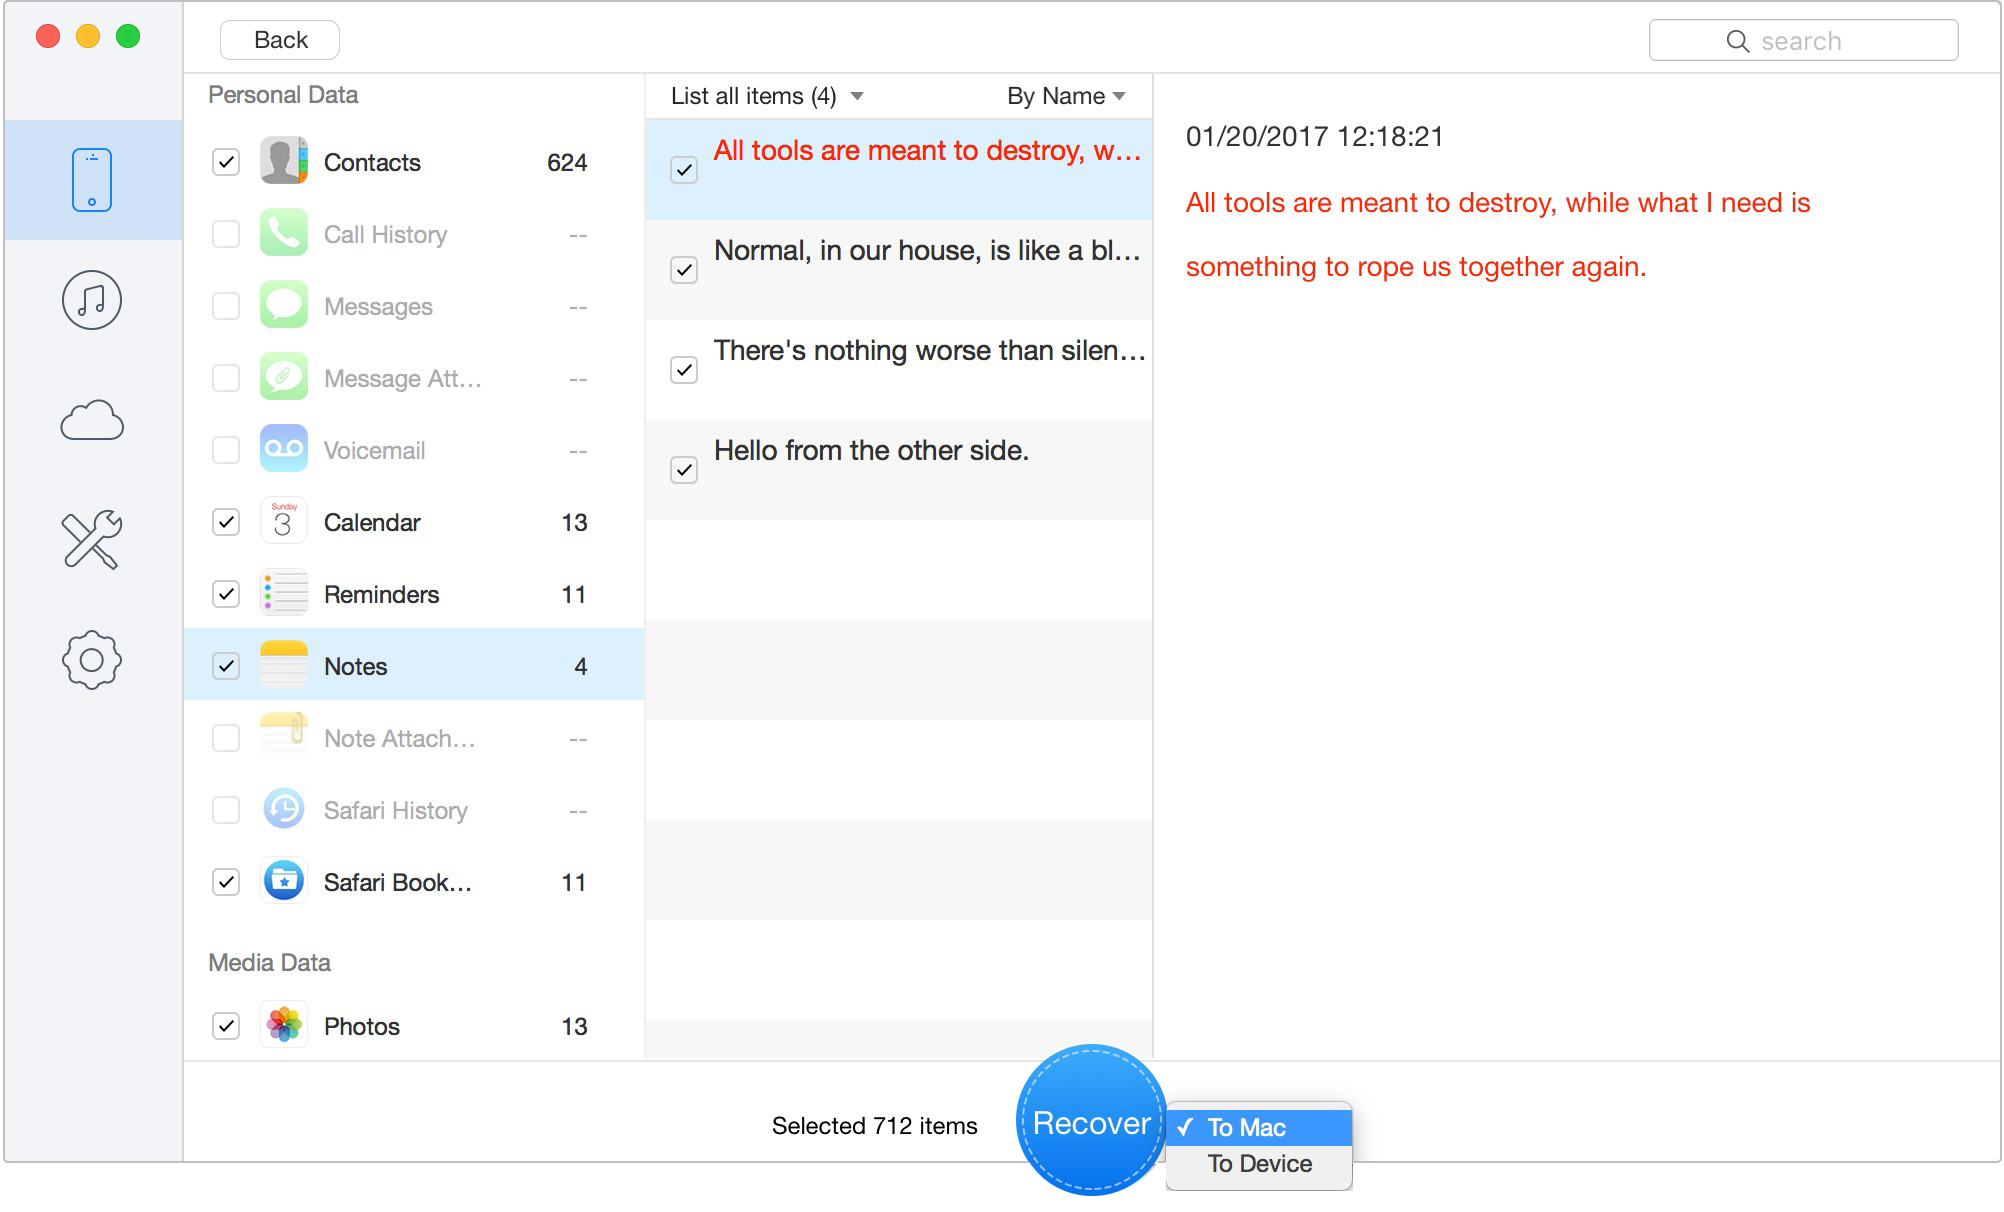Click the Safari History clock icon
The image size is (2004, 1212).
[x=284, y=810]
